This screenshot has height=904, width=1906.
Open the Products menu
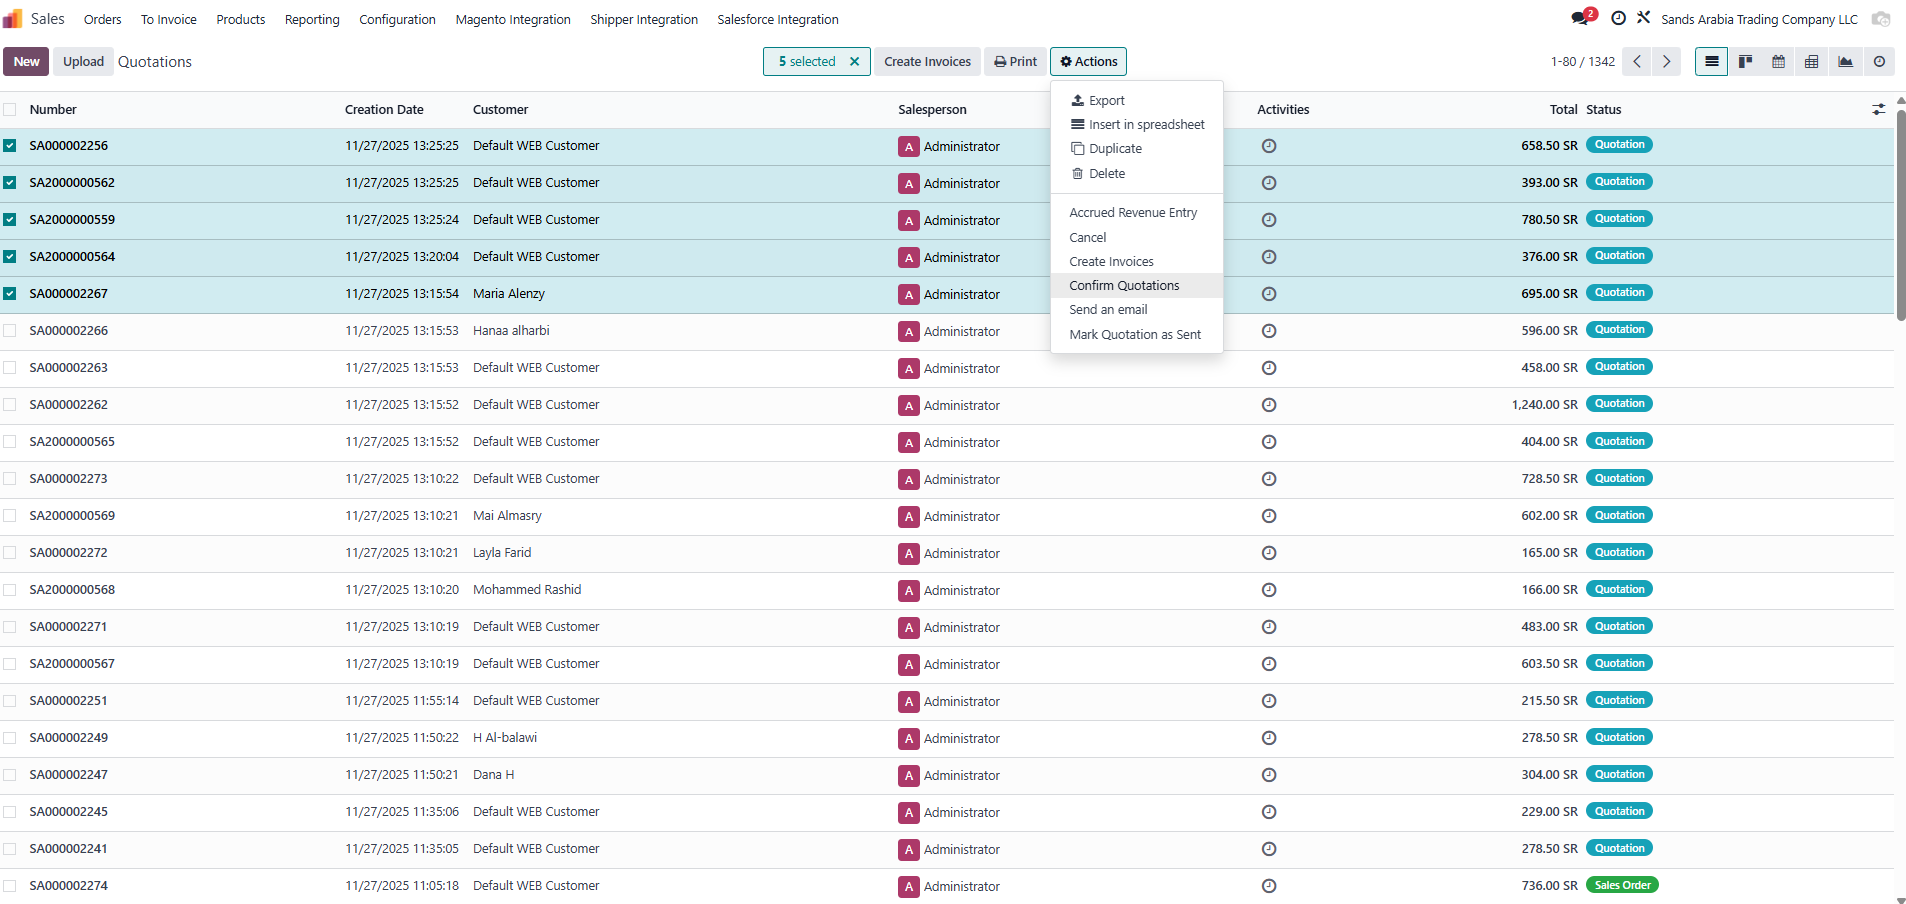click(241, 19)
